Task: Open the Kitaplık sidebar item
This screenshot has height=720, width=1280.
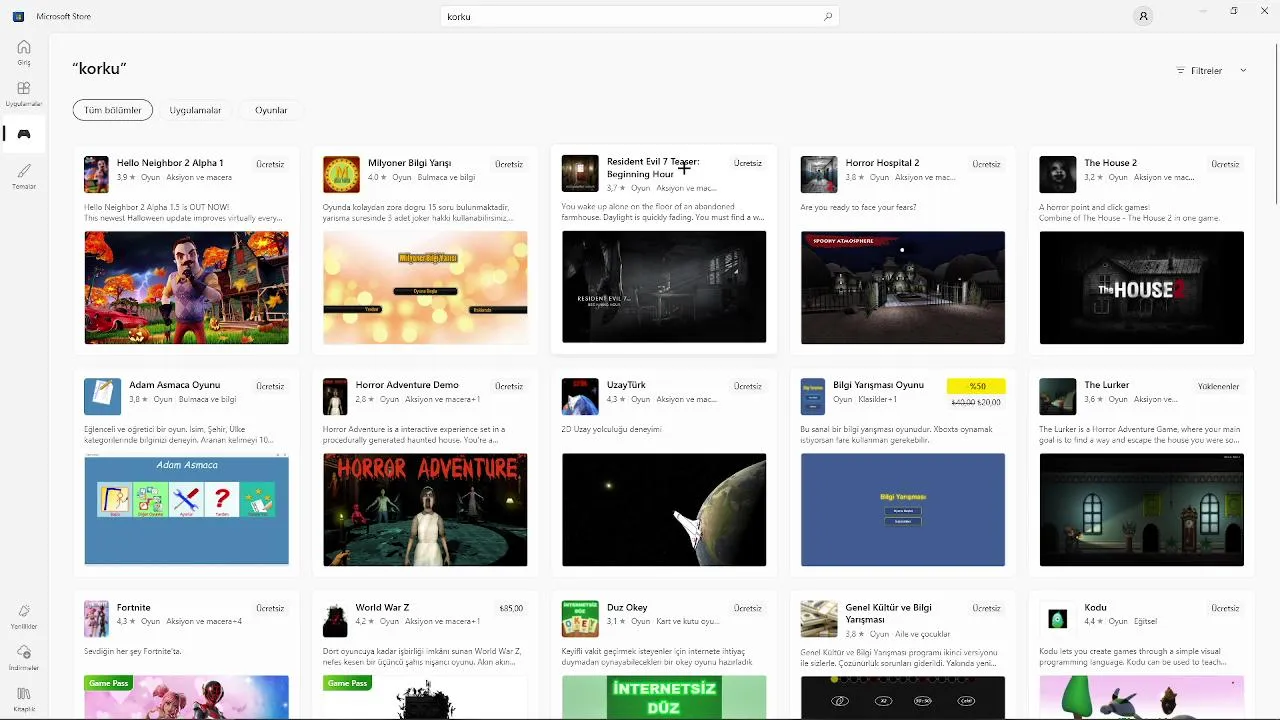Action: click(24, 698)
